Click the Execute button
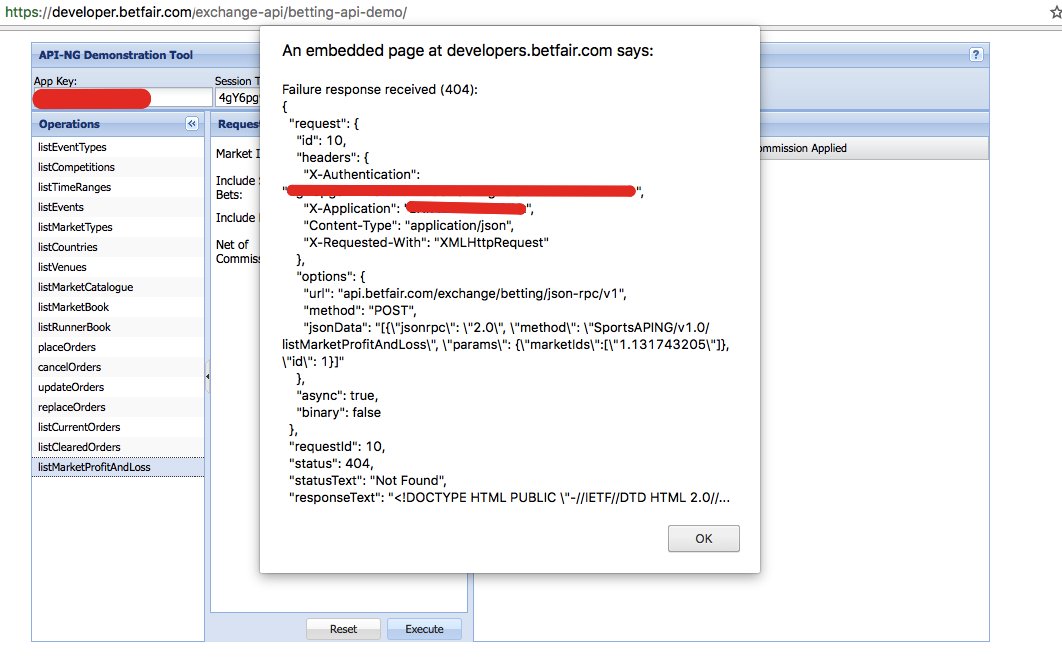The image size is (1062, 667). tap(424, 629)
